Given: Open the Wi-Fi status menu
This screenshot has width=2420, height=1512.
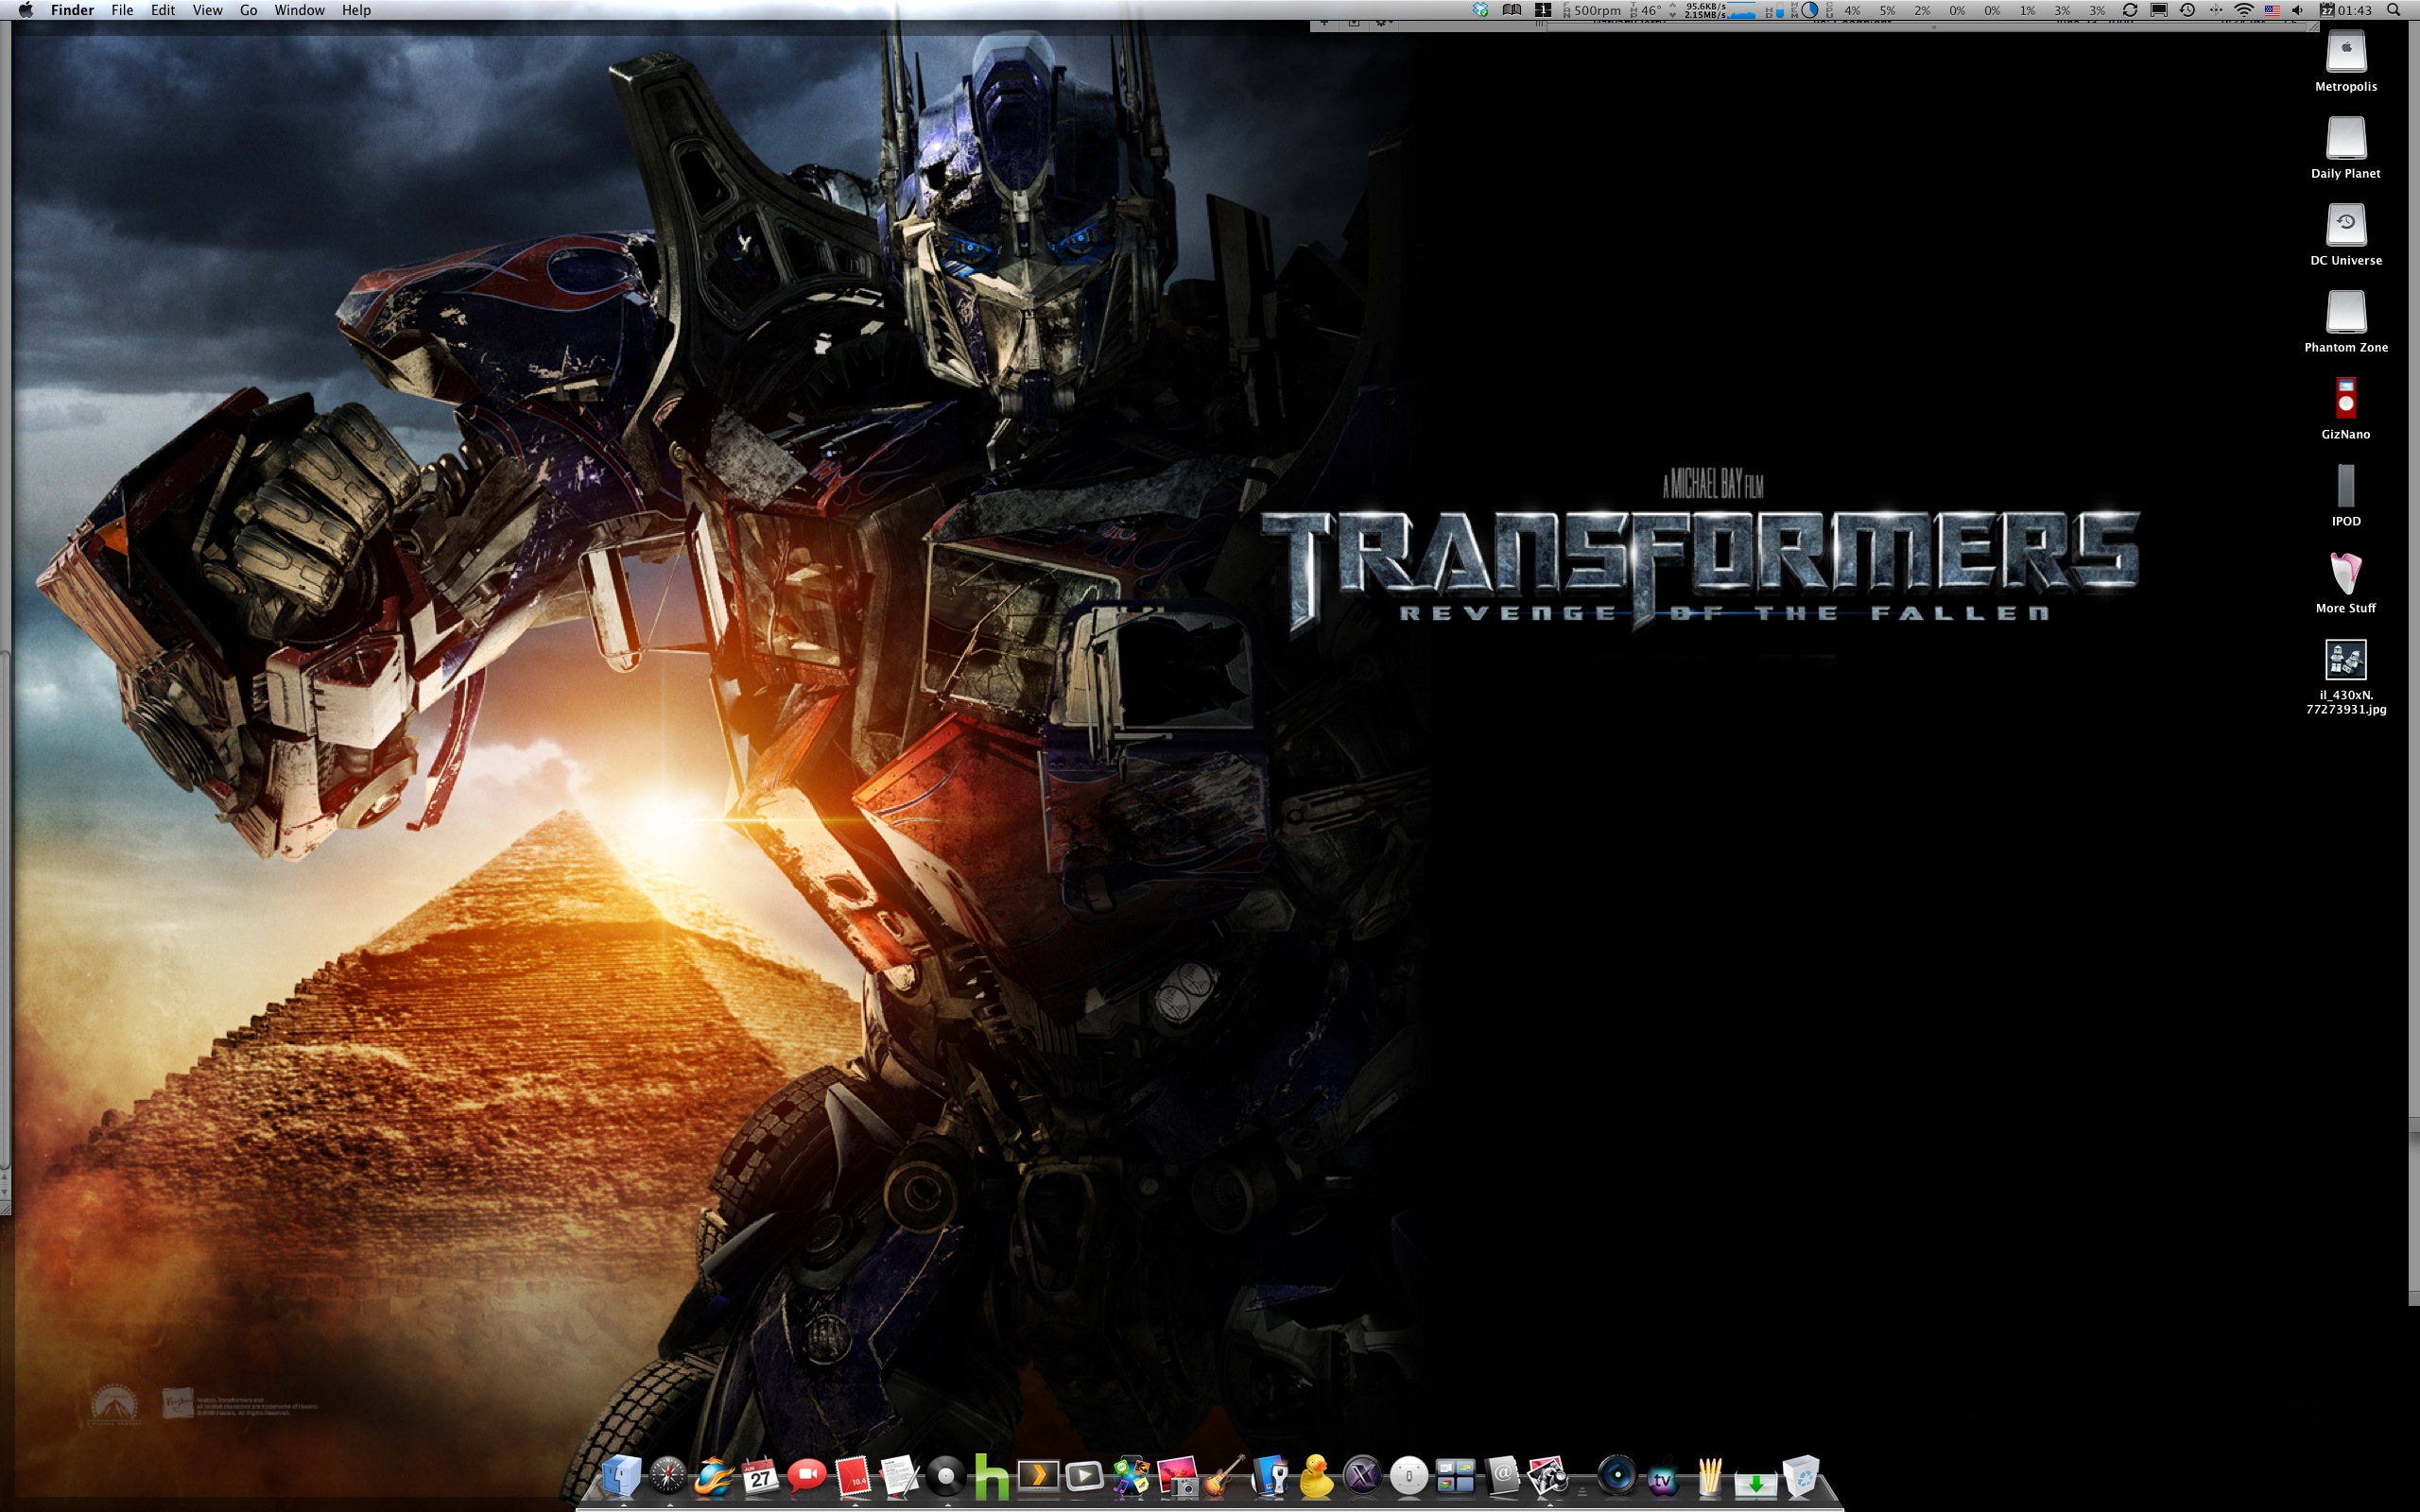Looking at the screenshot, I should [x=2243, y=10].
